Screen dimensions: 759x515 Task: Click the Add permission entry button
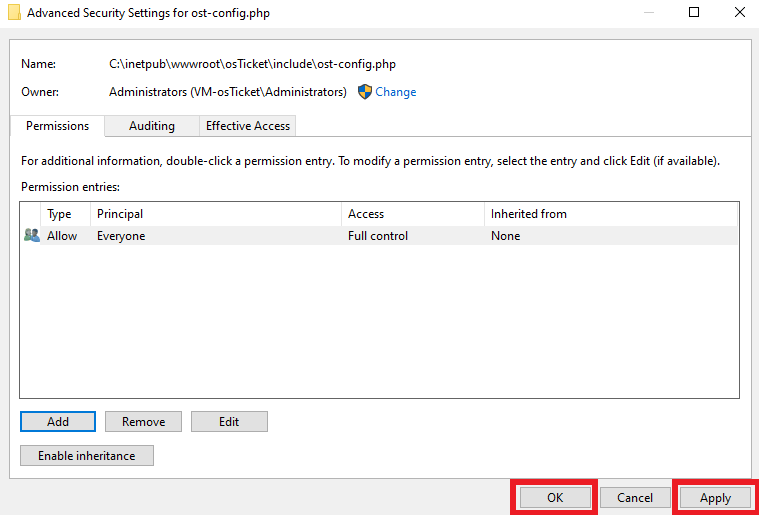coord(58,422)
